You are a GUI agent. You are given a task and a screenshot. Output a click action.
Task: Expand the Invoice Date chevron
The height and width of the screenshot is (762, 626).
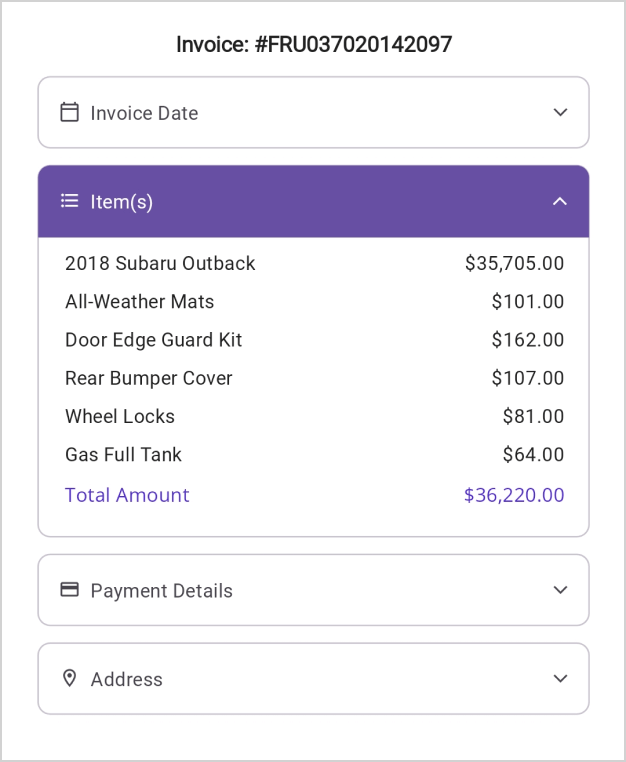point(560,112)
